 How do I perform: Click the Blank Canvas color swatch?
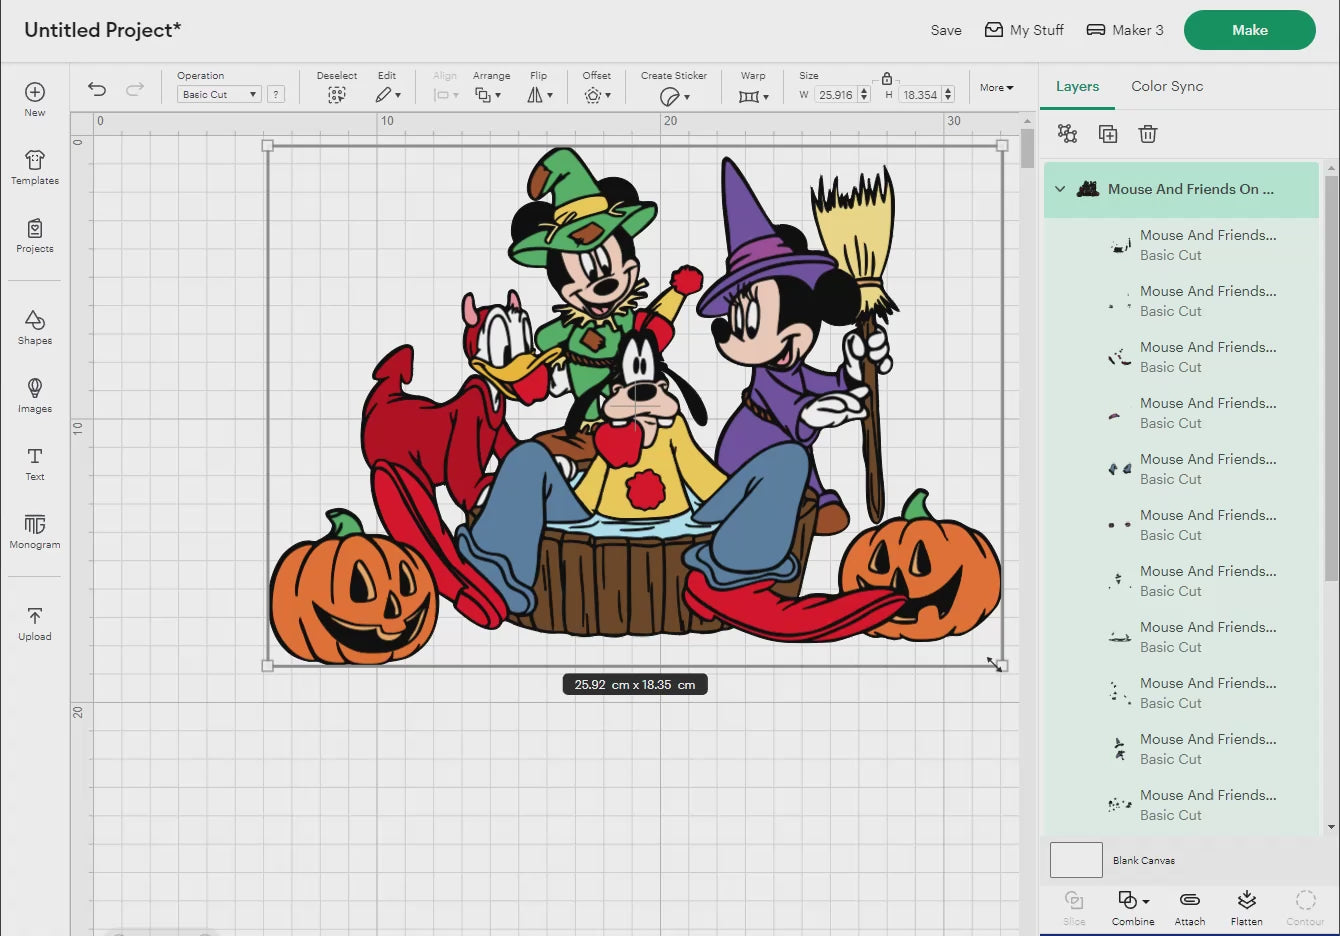1076,860
